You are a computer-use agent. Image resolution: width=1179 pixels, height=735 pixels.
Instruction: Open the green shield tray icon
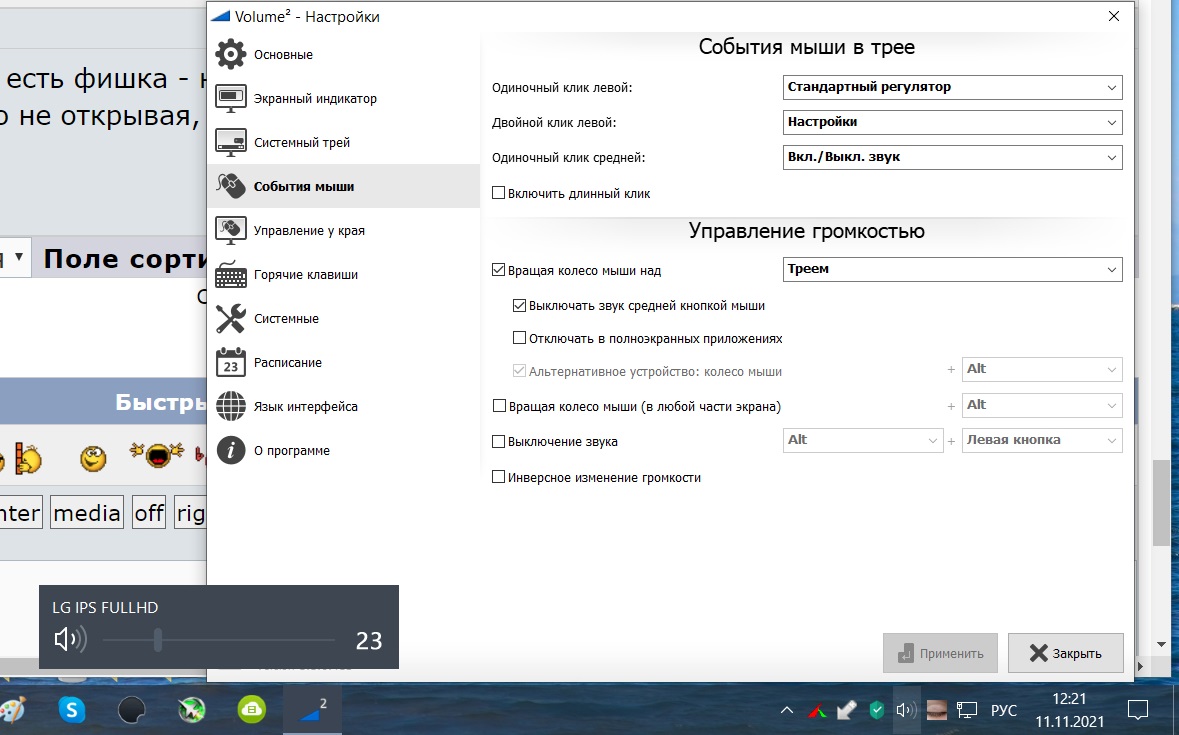point(877,709)
